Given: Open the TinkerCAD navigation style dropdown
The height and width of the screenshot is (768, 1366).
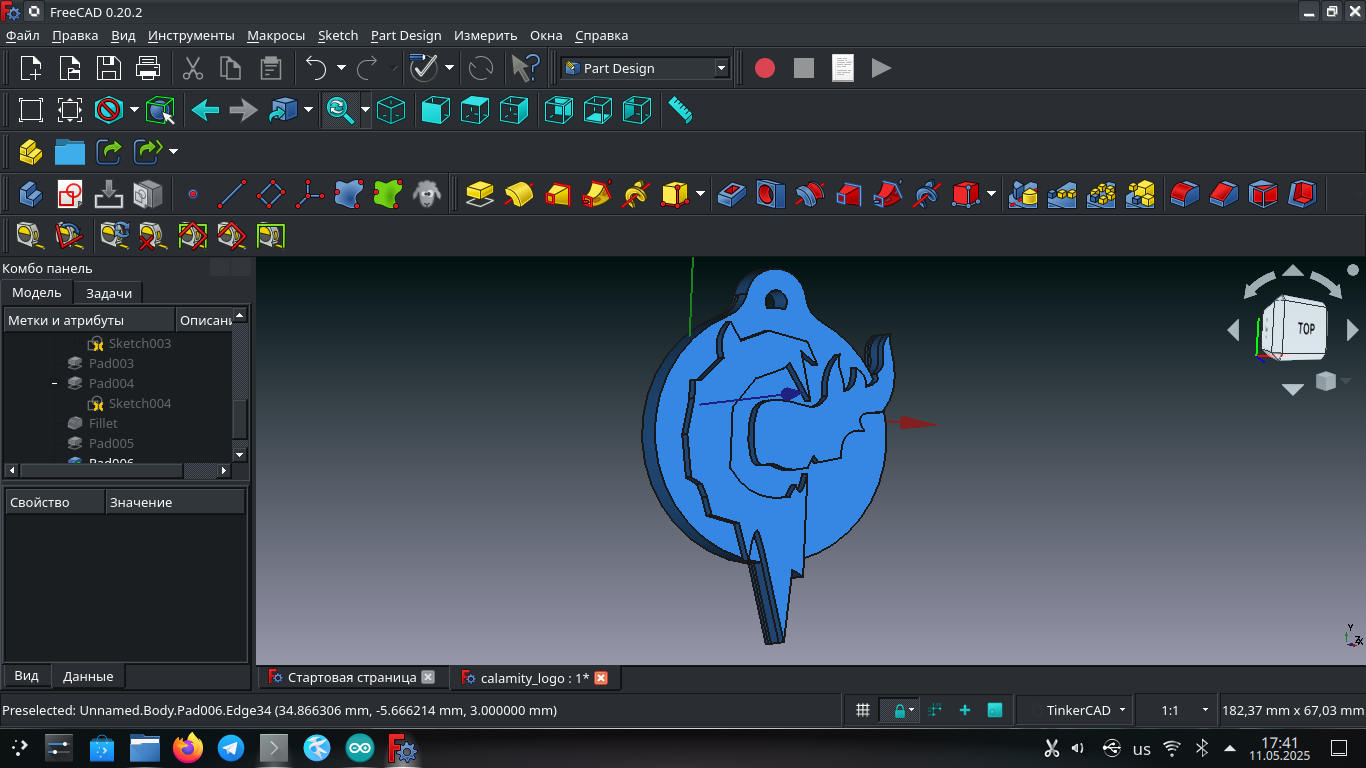Looking at the screenshot, I should (1084, 710).
